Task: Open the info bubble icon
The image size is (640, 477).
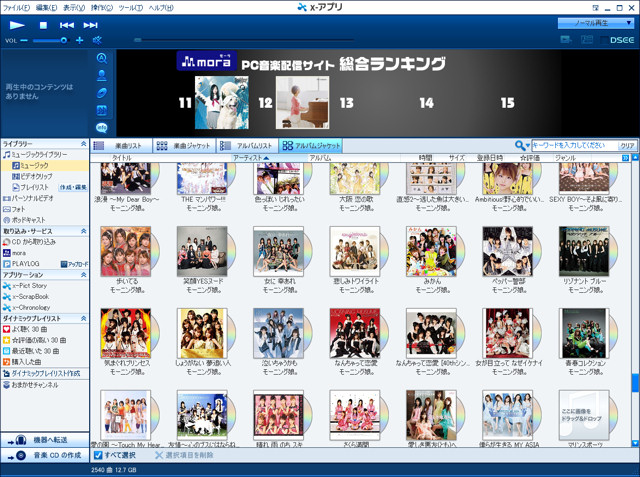Action: [102, 128]
